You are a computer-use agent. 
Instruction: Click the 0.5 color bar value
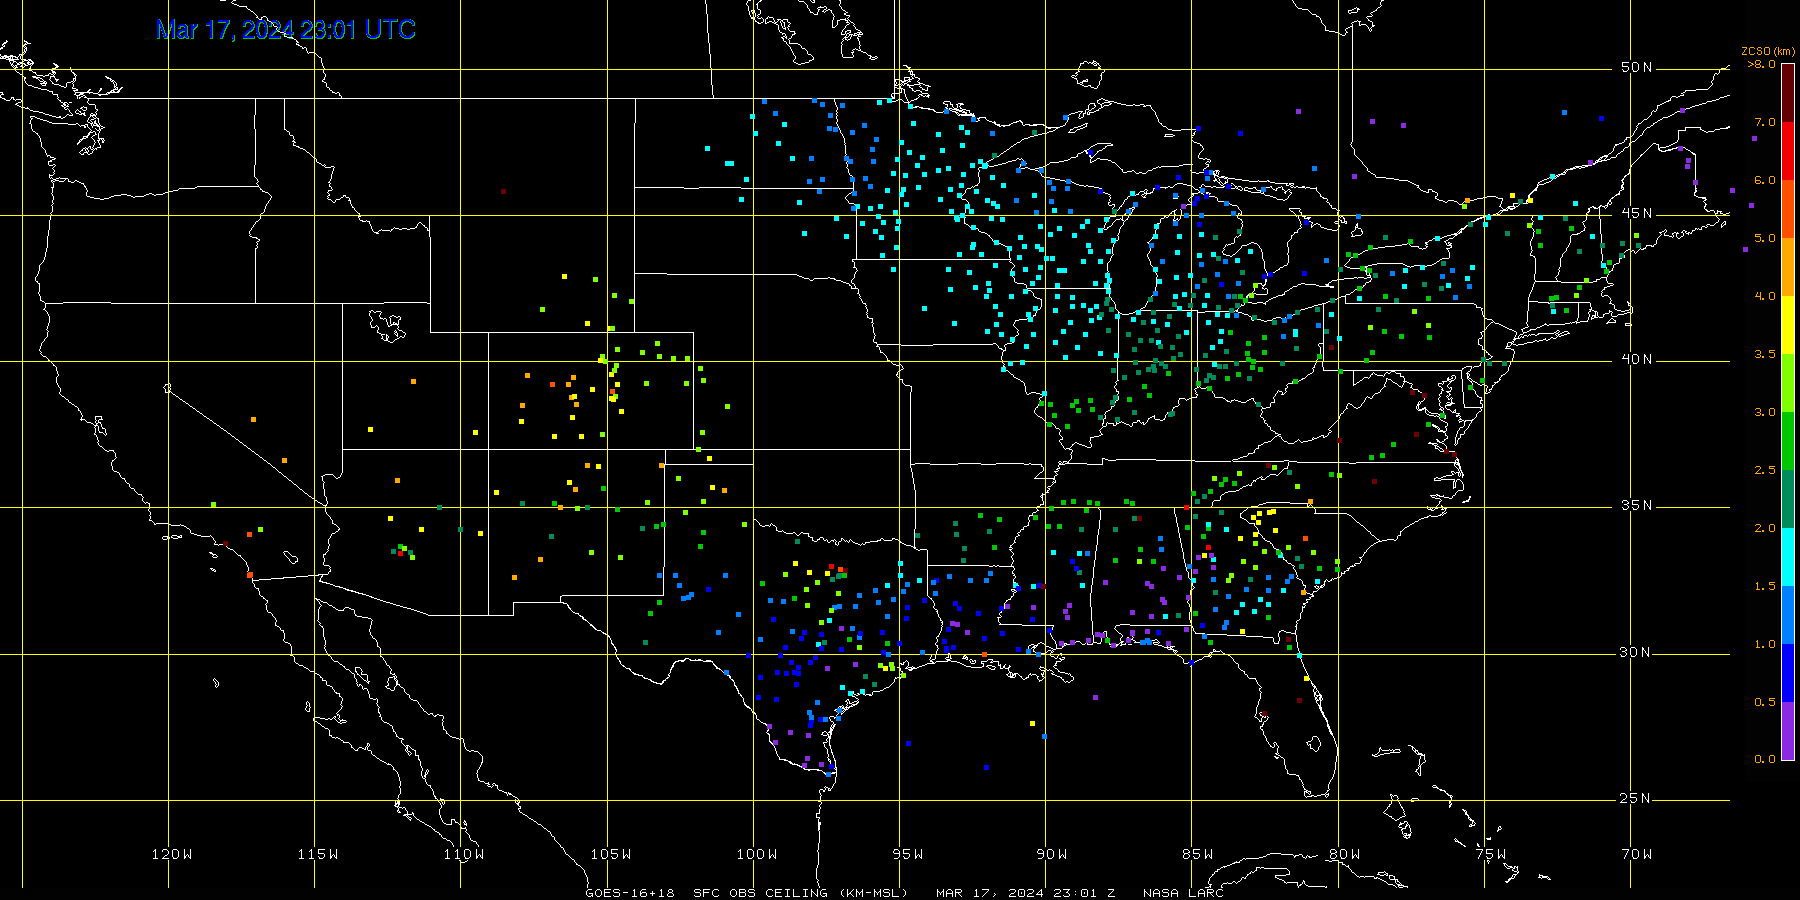1765,702
